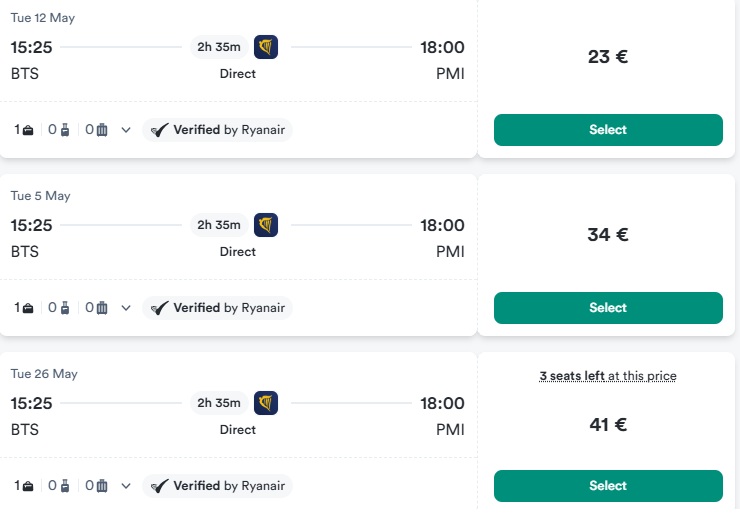Click 2h 35m duration on 12 May flight
The image size is (740, 514).
pyautogui.click(x=219, y=47)
